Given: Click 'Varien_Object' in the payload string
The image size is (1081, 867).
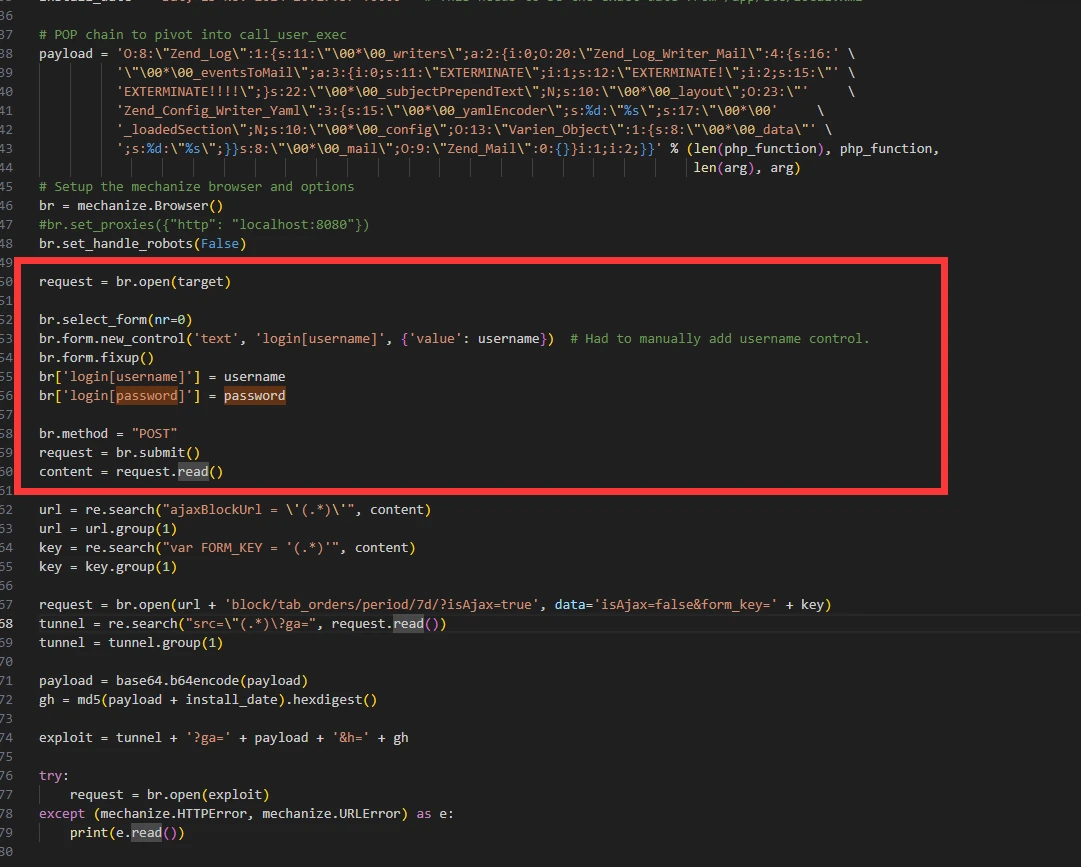Looking at the screenshot, I should click(x=558, y=130).
